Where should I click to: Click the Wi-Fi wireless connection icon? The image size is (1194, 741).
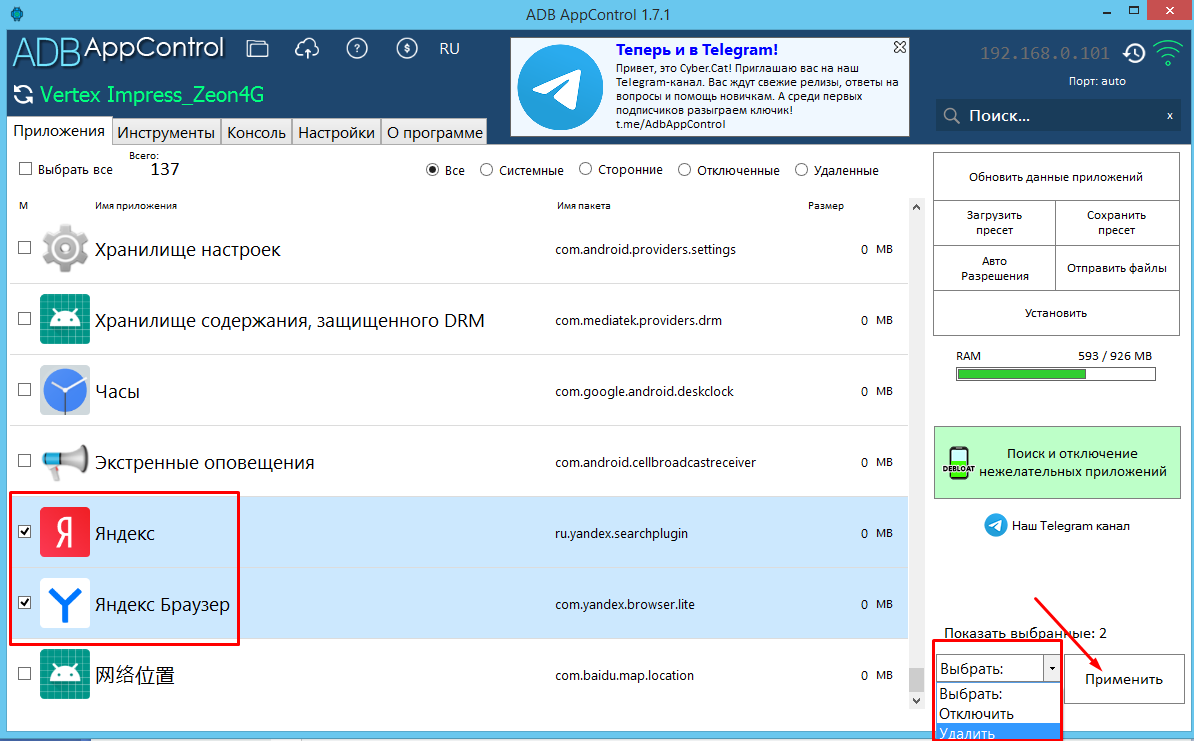point(1168,53)
